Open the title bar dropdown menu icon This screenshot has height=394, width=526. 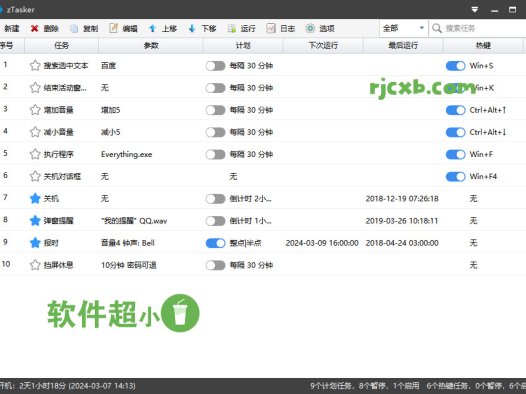(x=475, y=10)
